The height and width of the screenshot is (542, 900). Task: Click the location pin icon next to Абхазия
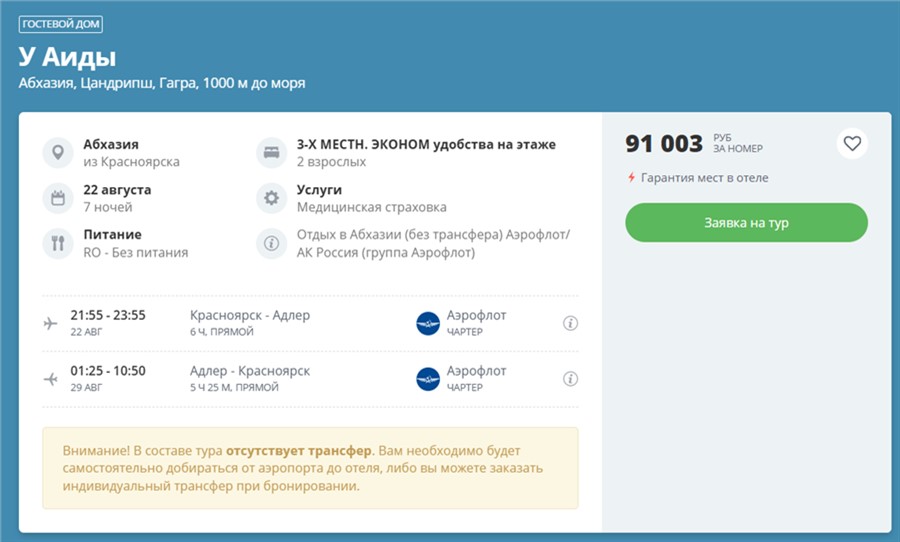58,153
